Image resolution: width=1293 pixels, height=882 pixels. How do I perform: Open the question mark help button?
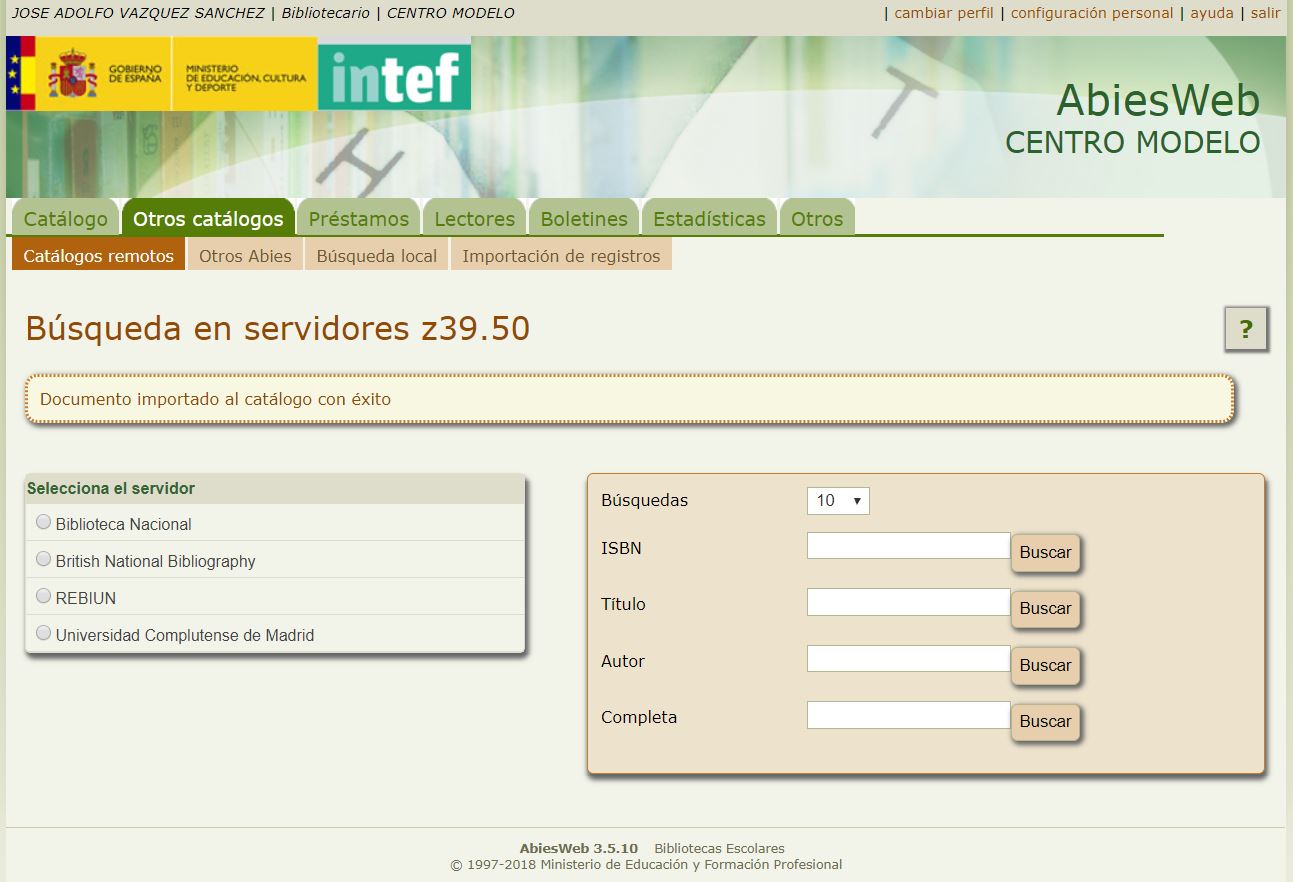click(x=1246, y=329)
